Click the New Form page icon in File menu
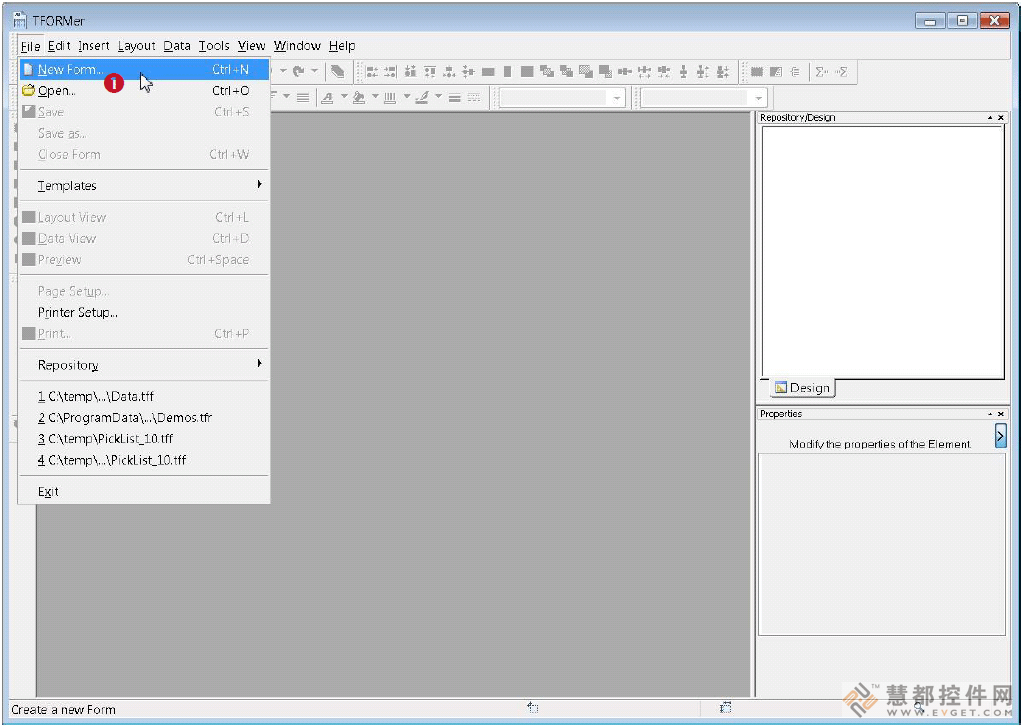The height and width of the screenshot is (728, 1022). pos(28,69)
